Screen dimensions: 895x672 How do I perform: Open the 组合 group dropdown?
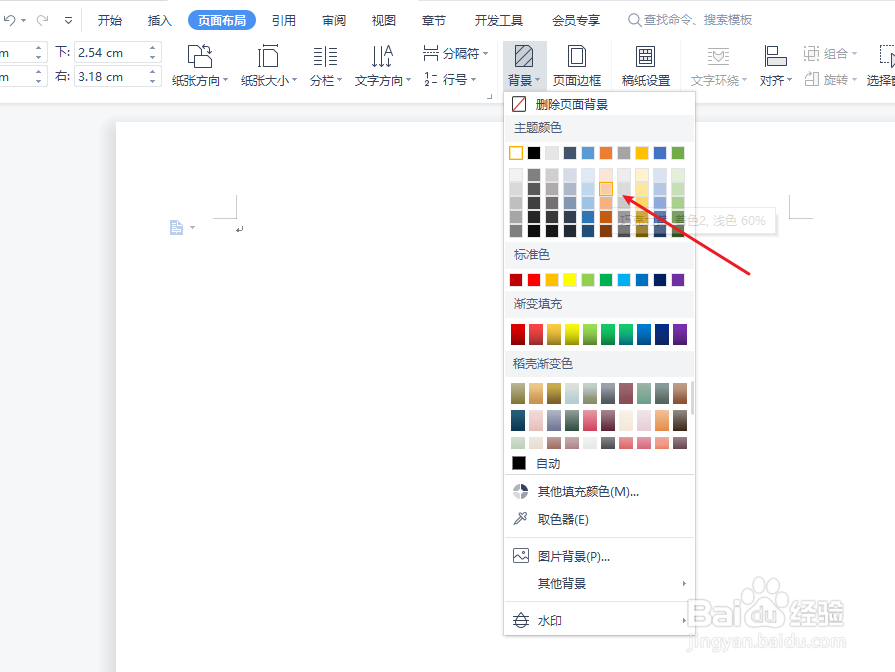coord(831,54)
